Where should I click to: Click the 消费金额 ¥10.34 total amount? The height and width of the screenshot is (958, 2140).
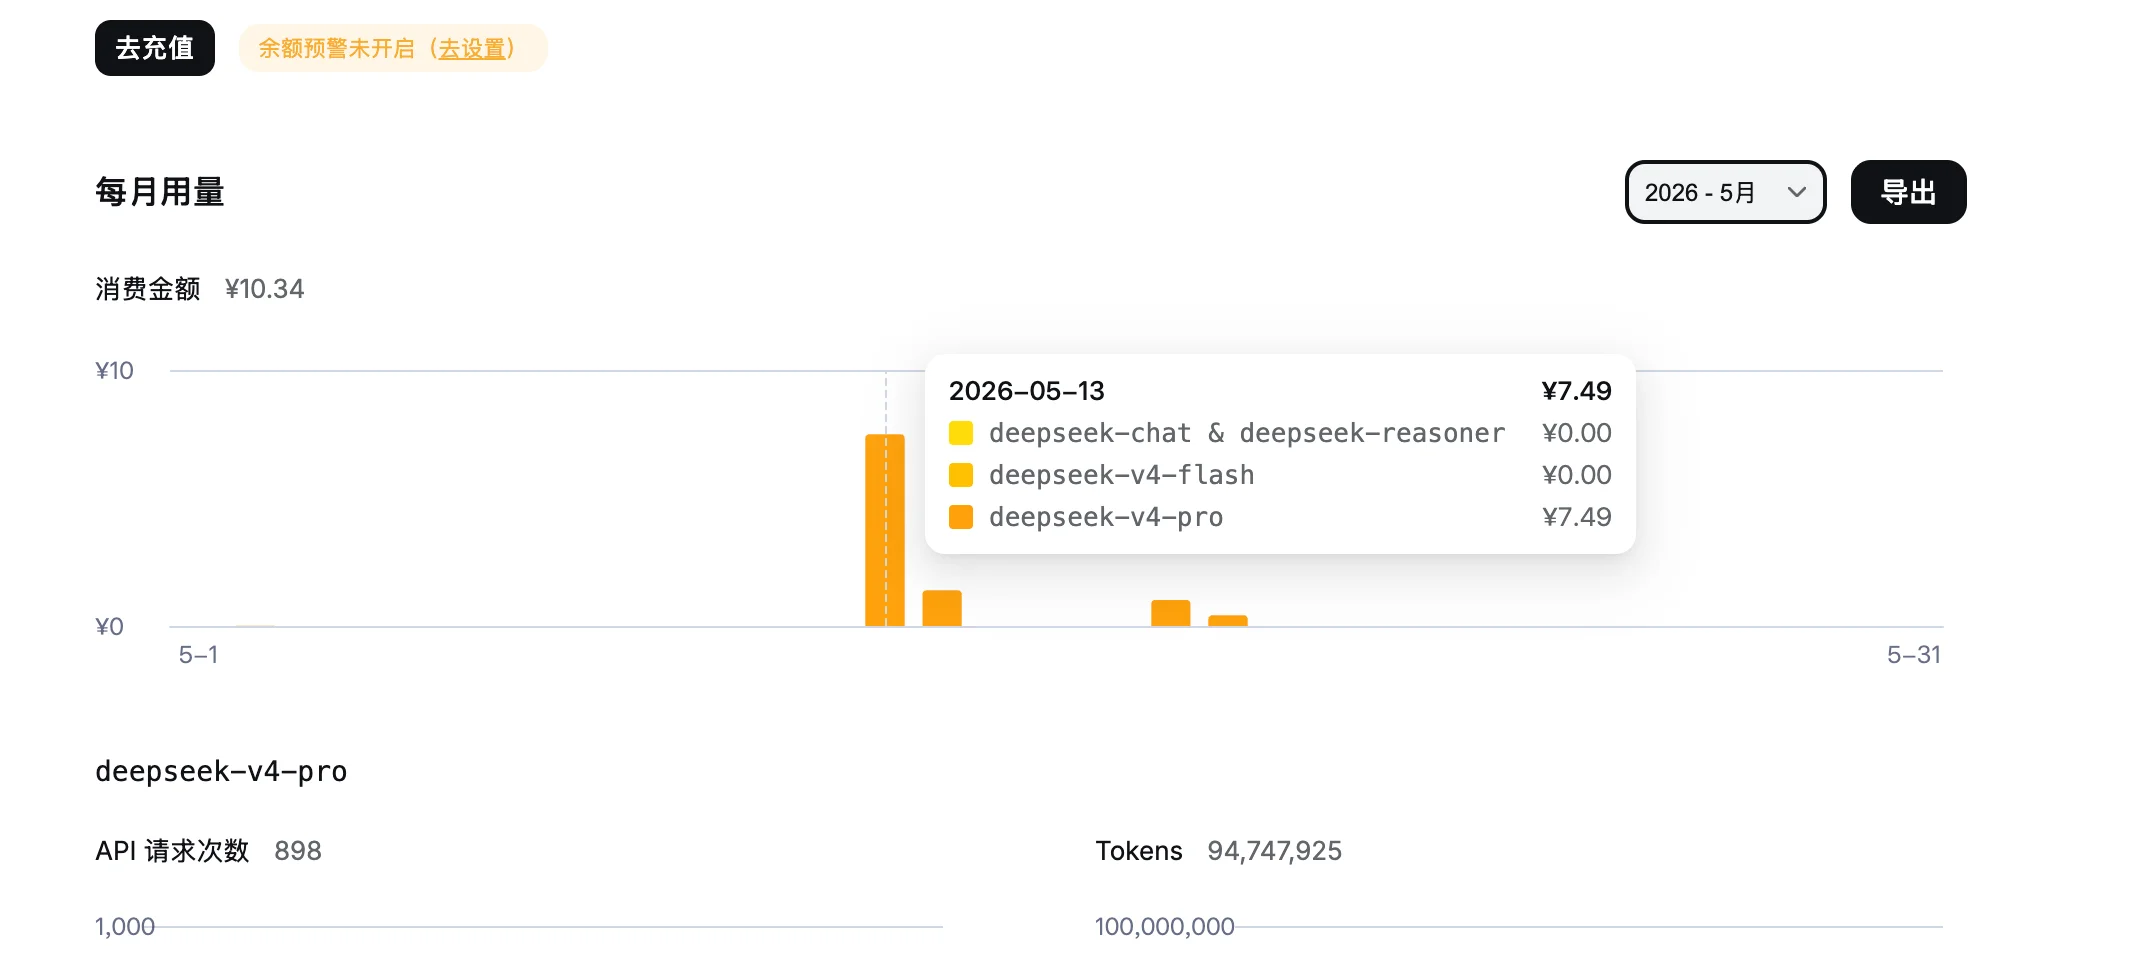[x=264, y=289]
